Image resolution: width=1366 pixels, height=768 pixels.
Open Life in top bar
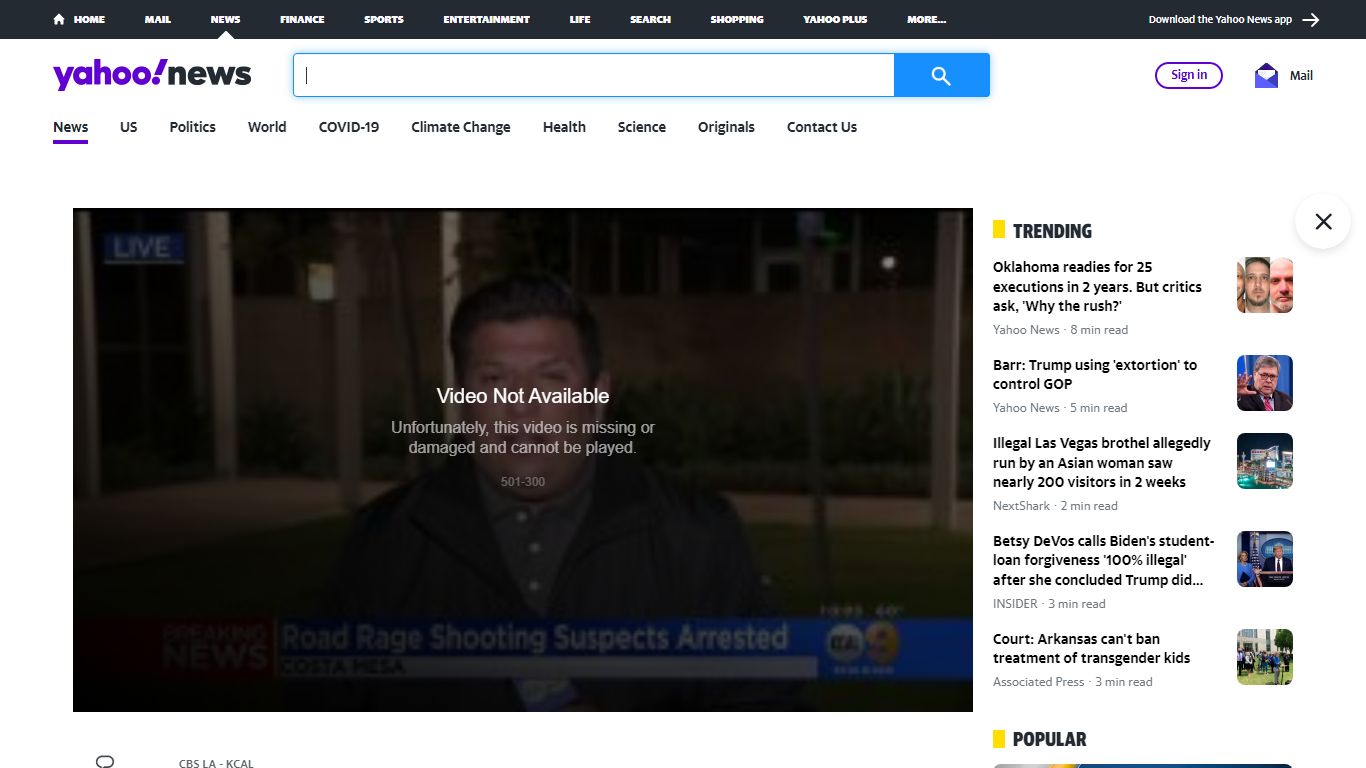pyautogui.click(x=580, y=19)
